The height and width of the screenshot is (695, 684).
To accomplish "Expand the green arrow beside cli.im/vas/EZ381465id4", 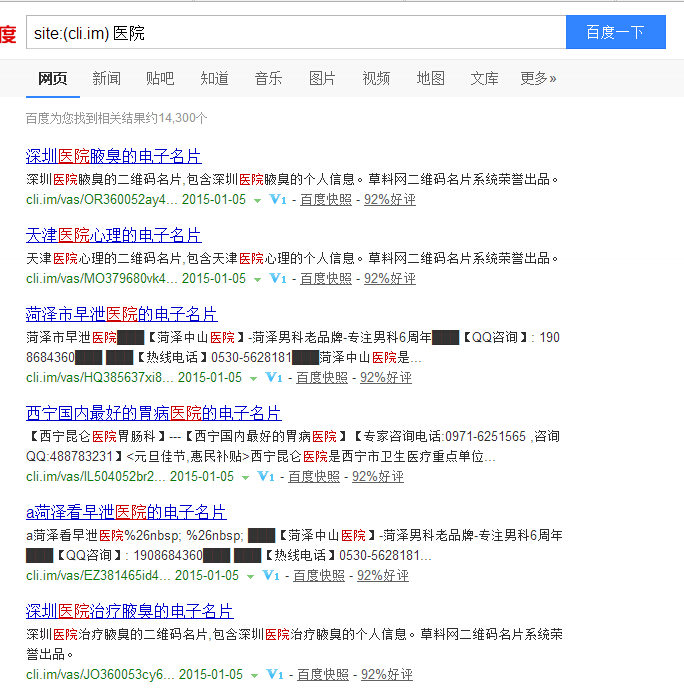I will click(250, 577).
